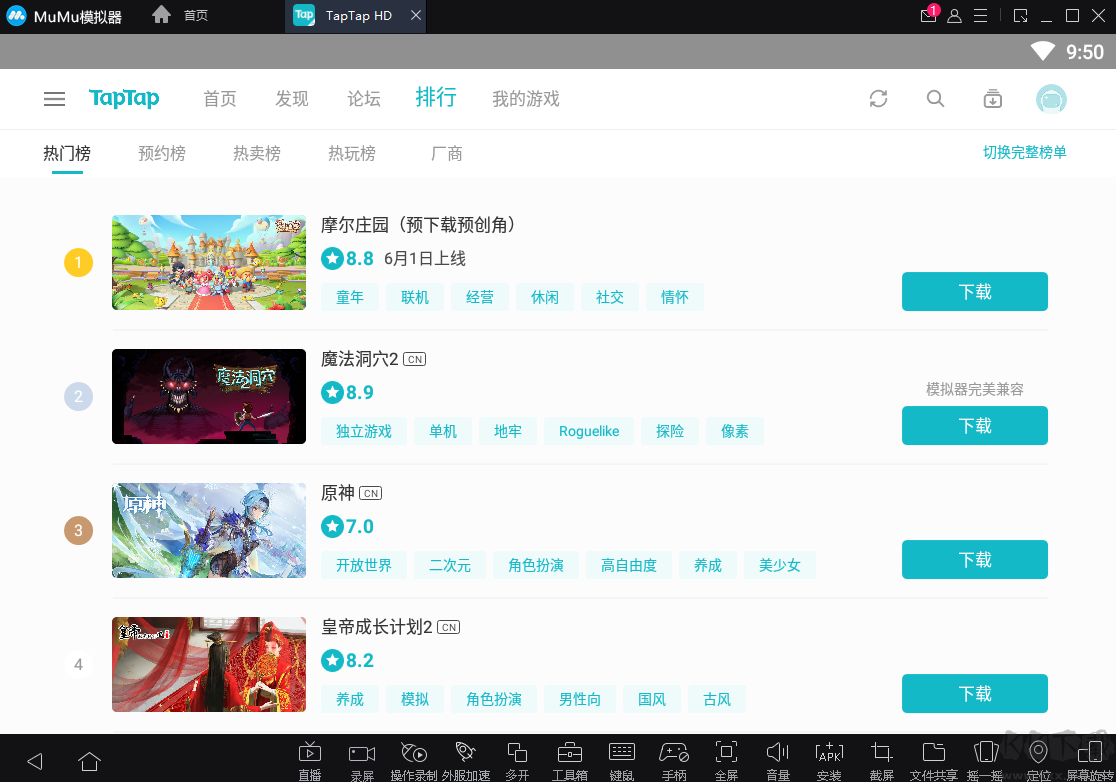Click 摩尔庄园（预下载预创角） title

418,226
